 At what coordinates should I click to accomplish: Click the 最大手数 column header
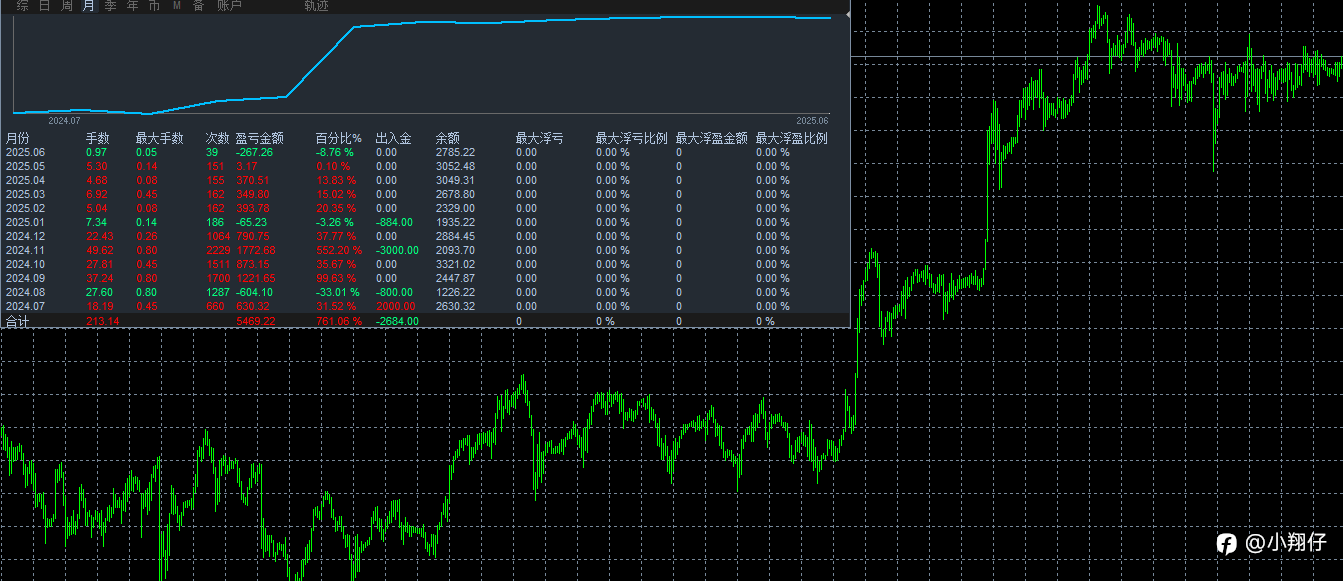point(159,139)
